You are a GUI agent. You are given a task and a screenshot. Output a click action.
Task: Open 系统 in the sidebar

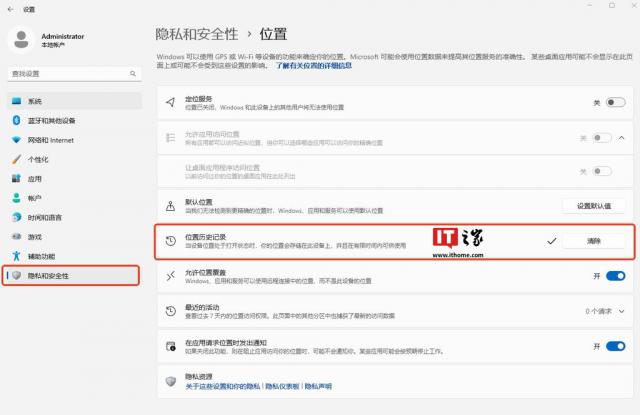click(x=35, y=102)
